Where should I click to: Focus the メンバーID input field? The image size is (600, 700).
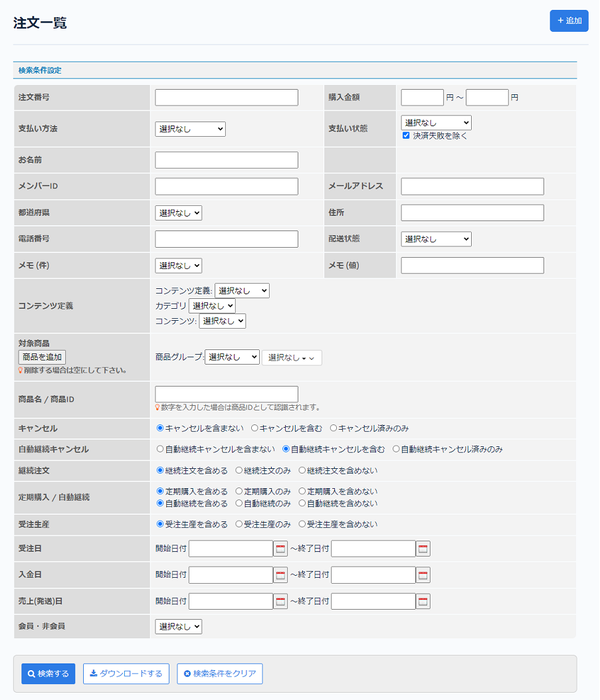[x=227, y=186]
